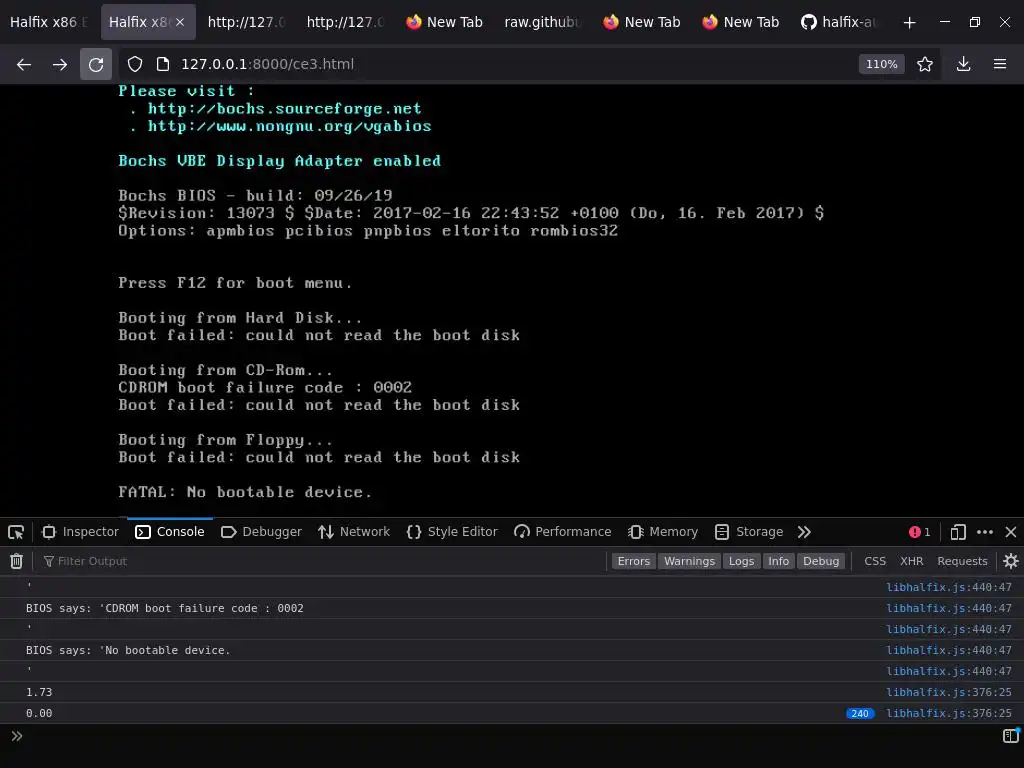Click the 240 repeat count badge
This screenshot has height=768, width=1024.
point(859,713)
